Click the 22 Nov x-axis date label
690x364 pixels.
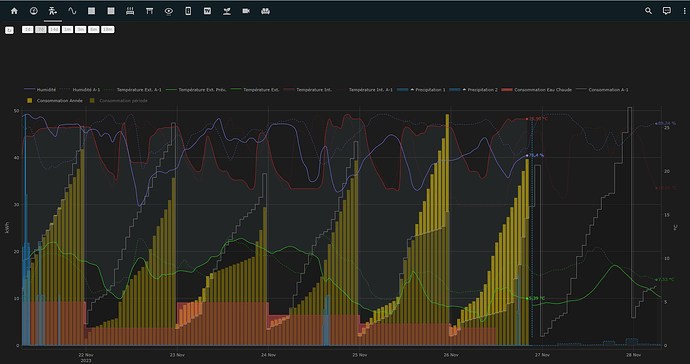coord(86,355)
